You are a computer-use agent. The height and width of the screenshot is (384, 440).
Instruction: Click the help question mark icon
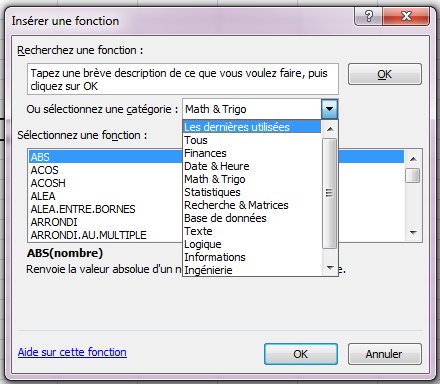coord(369,16)
